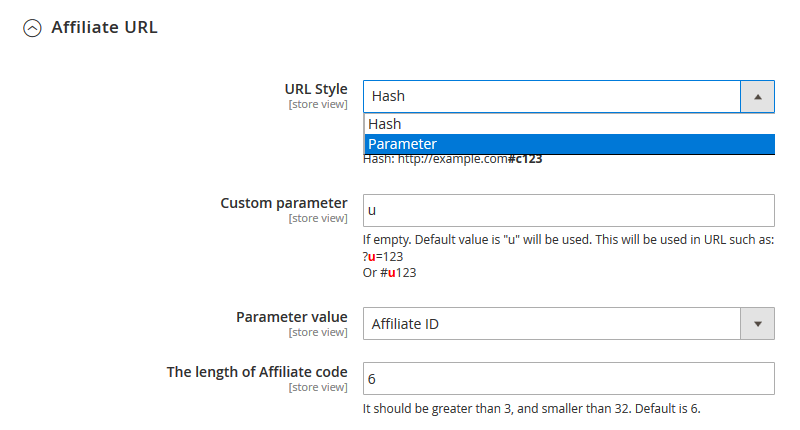This screenshot has height=430, width=800.
Task: Click the length of Affiliate code label
Action: coord(257,372)
